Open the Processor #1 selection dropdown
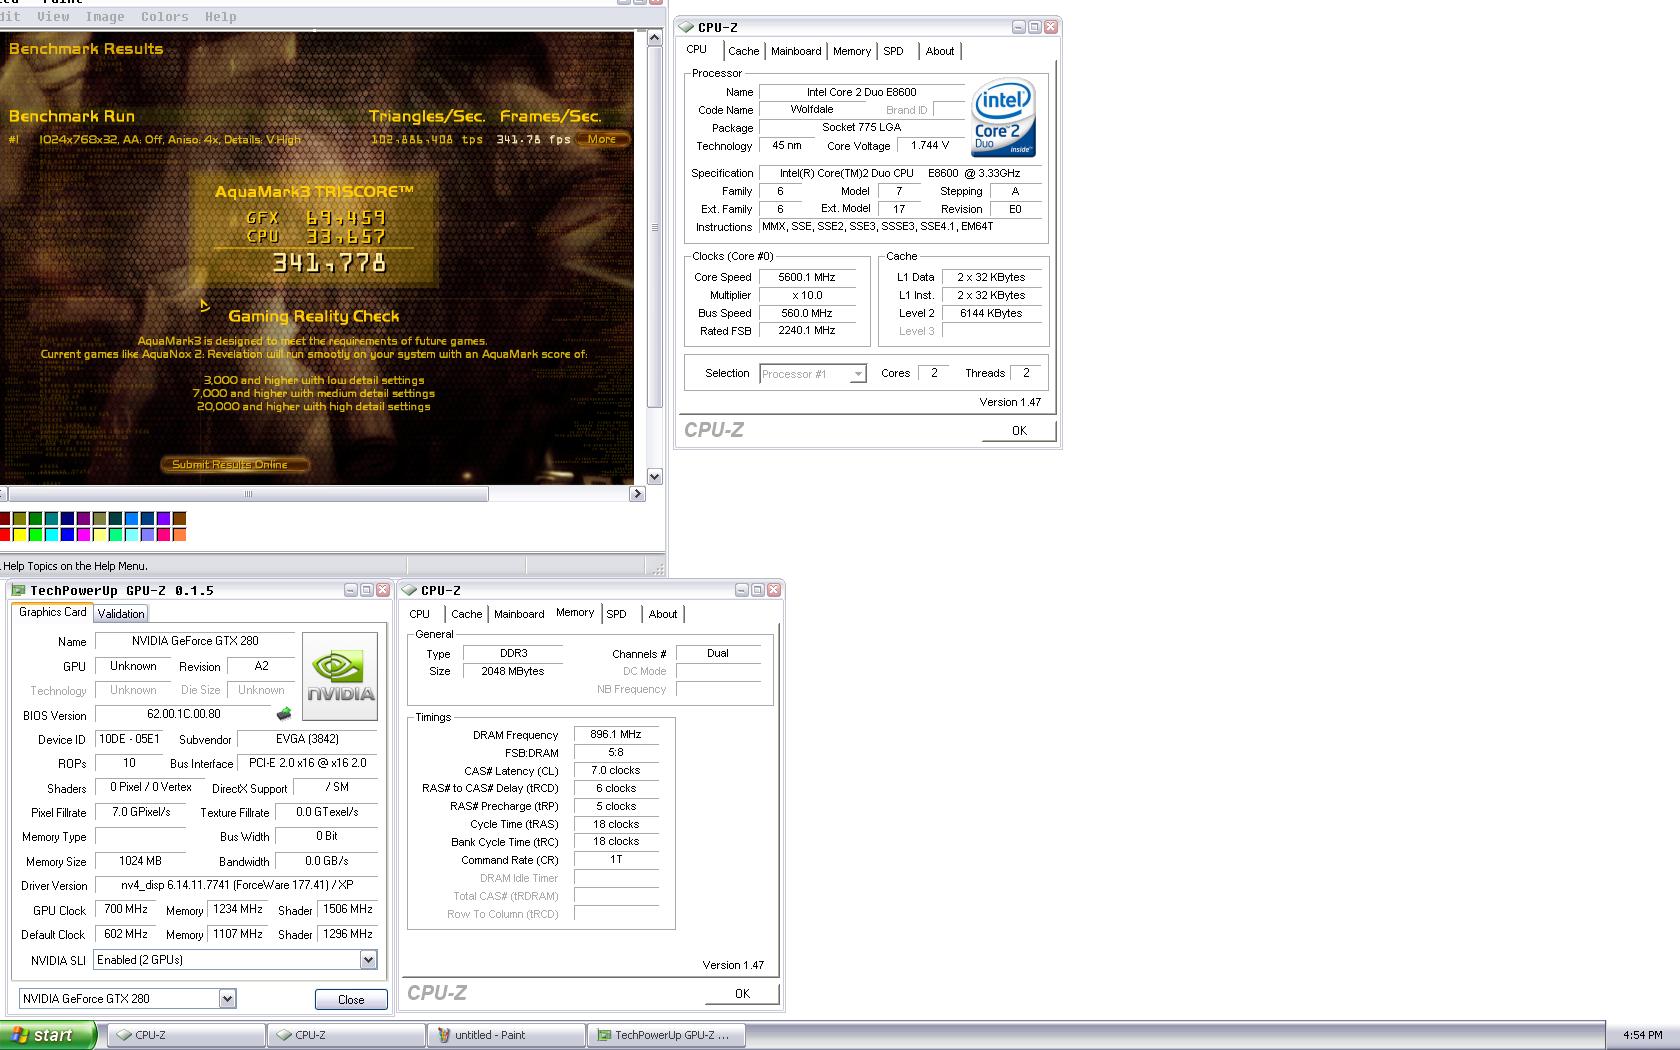 tap(857, 374)
